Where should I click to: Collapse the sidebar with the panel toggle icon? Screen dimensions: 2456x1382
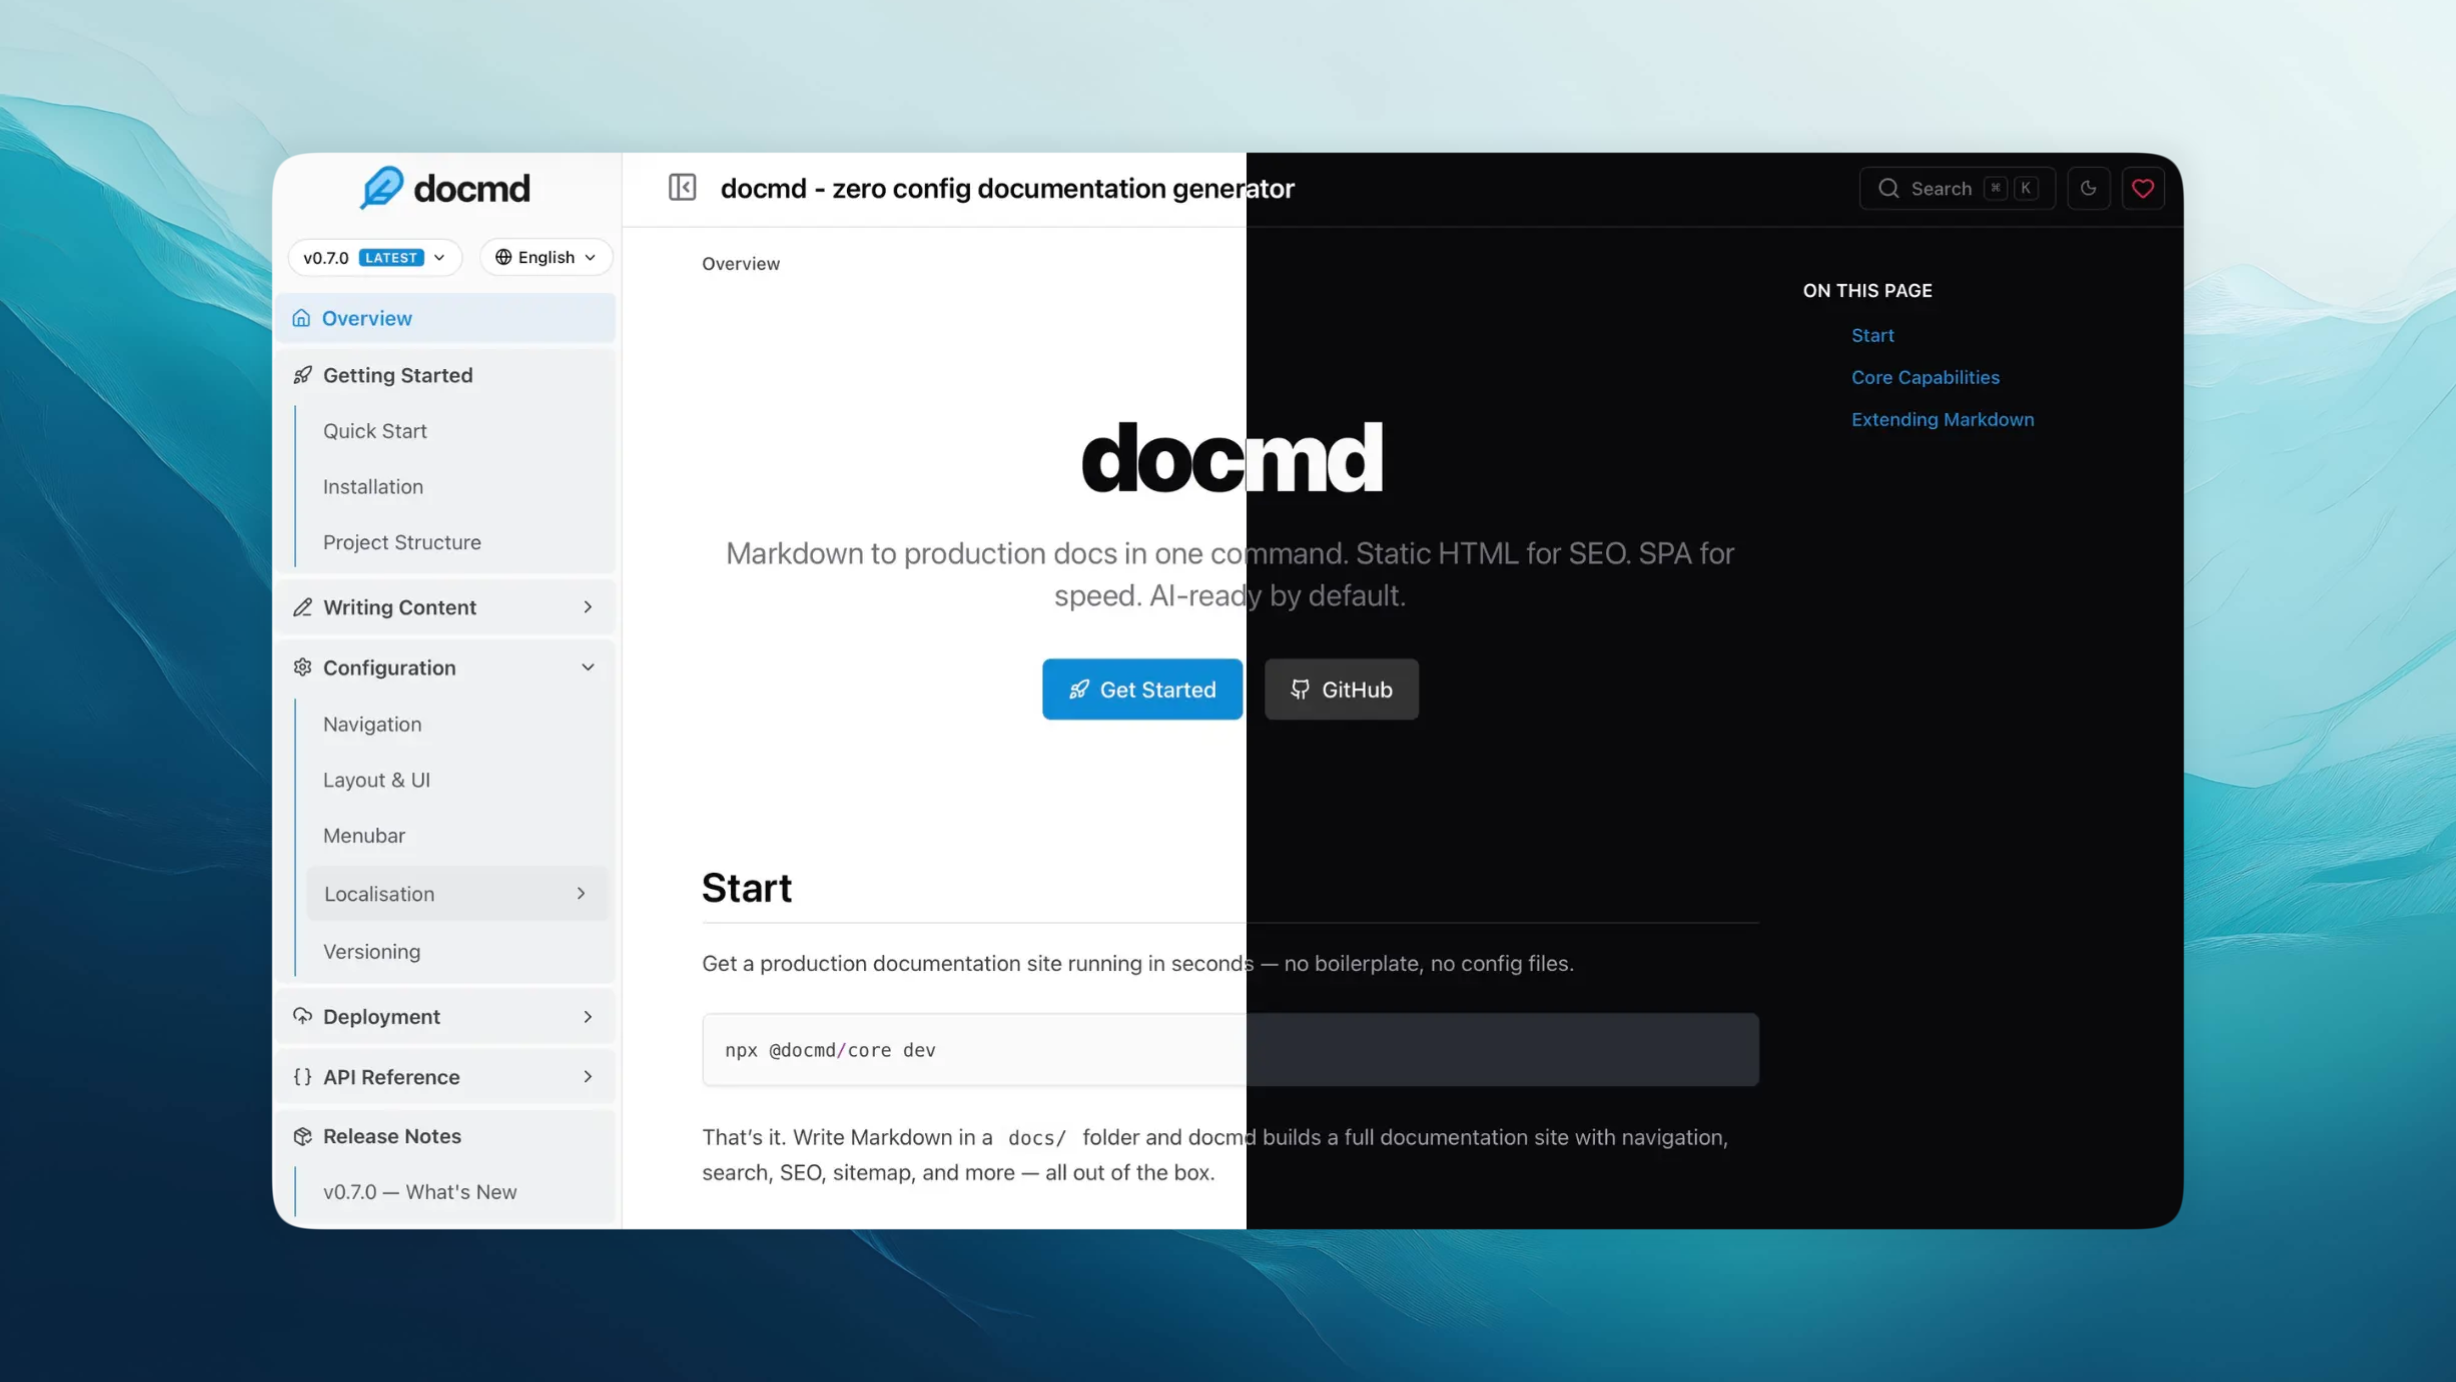(x=682, y=188)
